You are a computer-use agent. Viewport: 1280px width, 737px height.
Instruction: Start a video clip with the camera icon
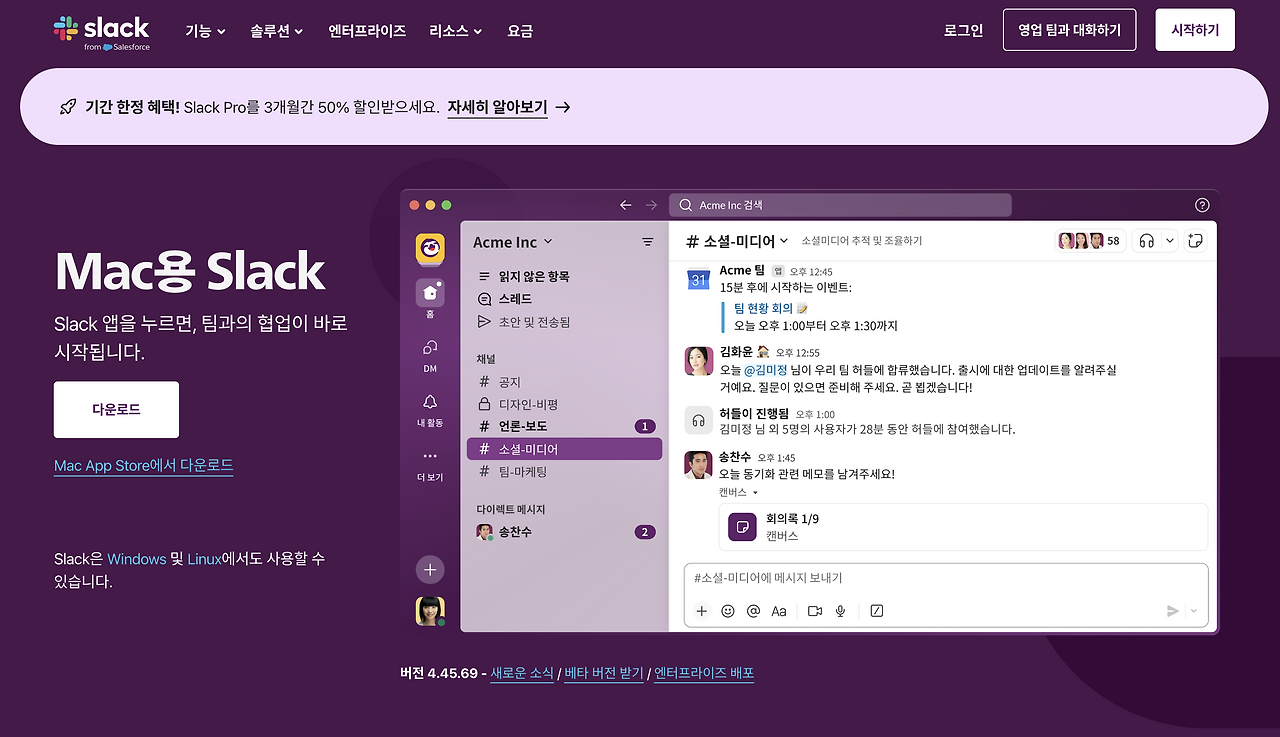[x=814, y=610]
